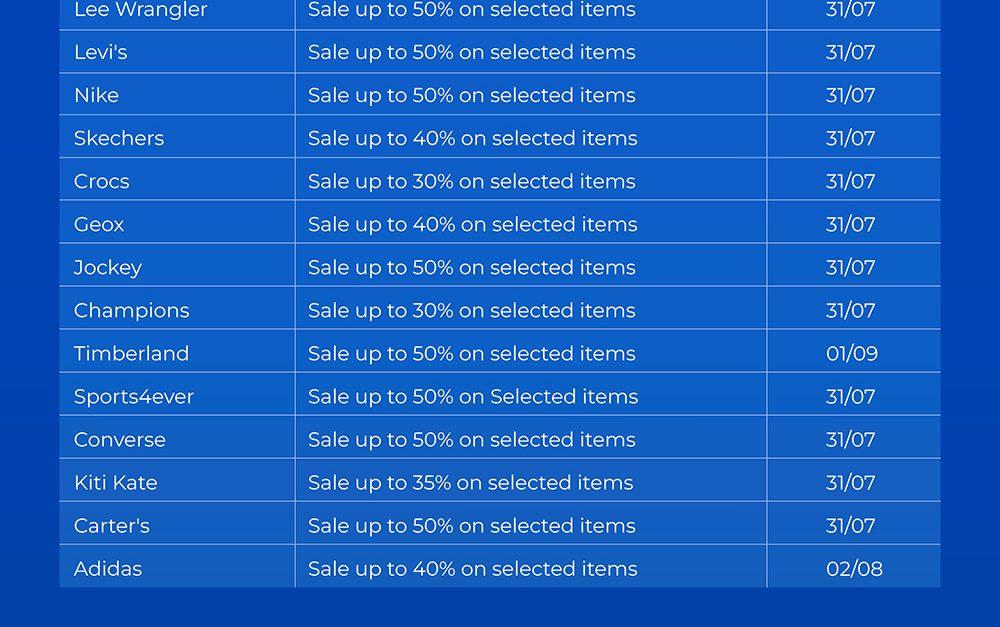Click Timberland's 01/09 end date
This screenshot has width=1000, height=627.
click(852, 353)
